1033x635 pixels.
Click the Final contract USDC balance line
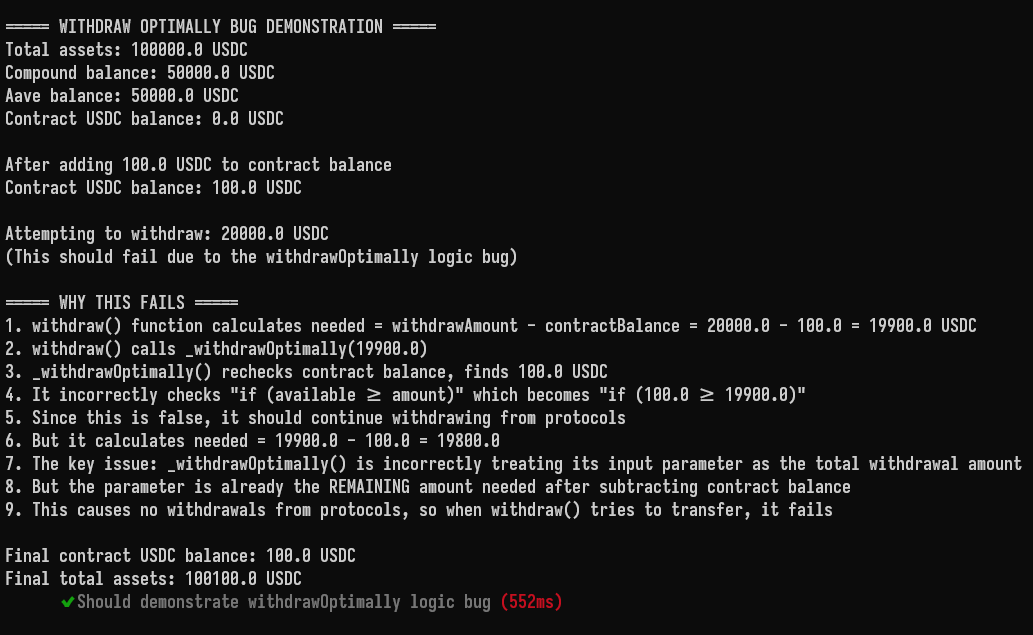[181, 556]
